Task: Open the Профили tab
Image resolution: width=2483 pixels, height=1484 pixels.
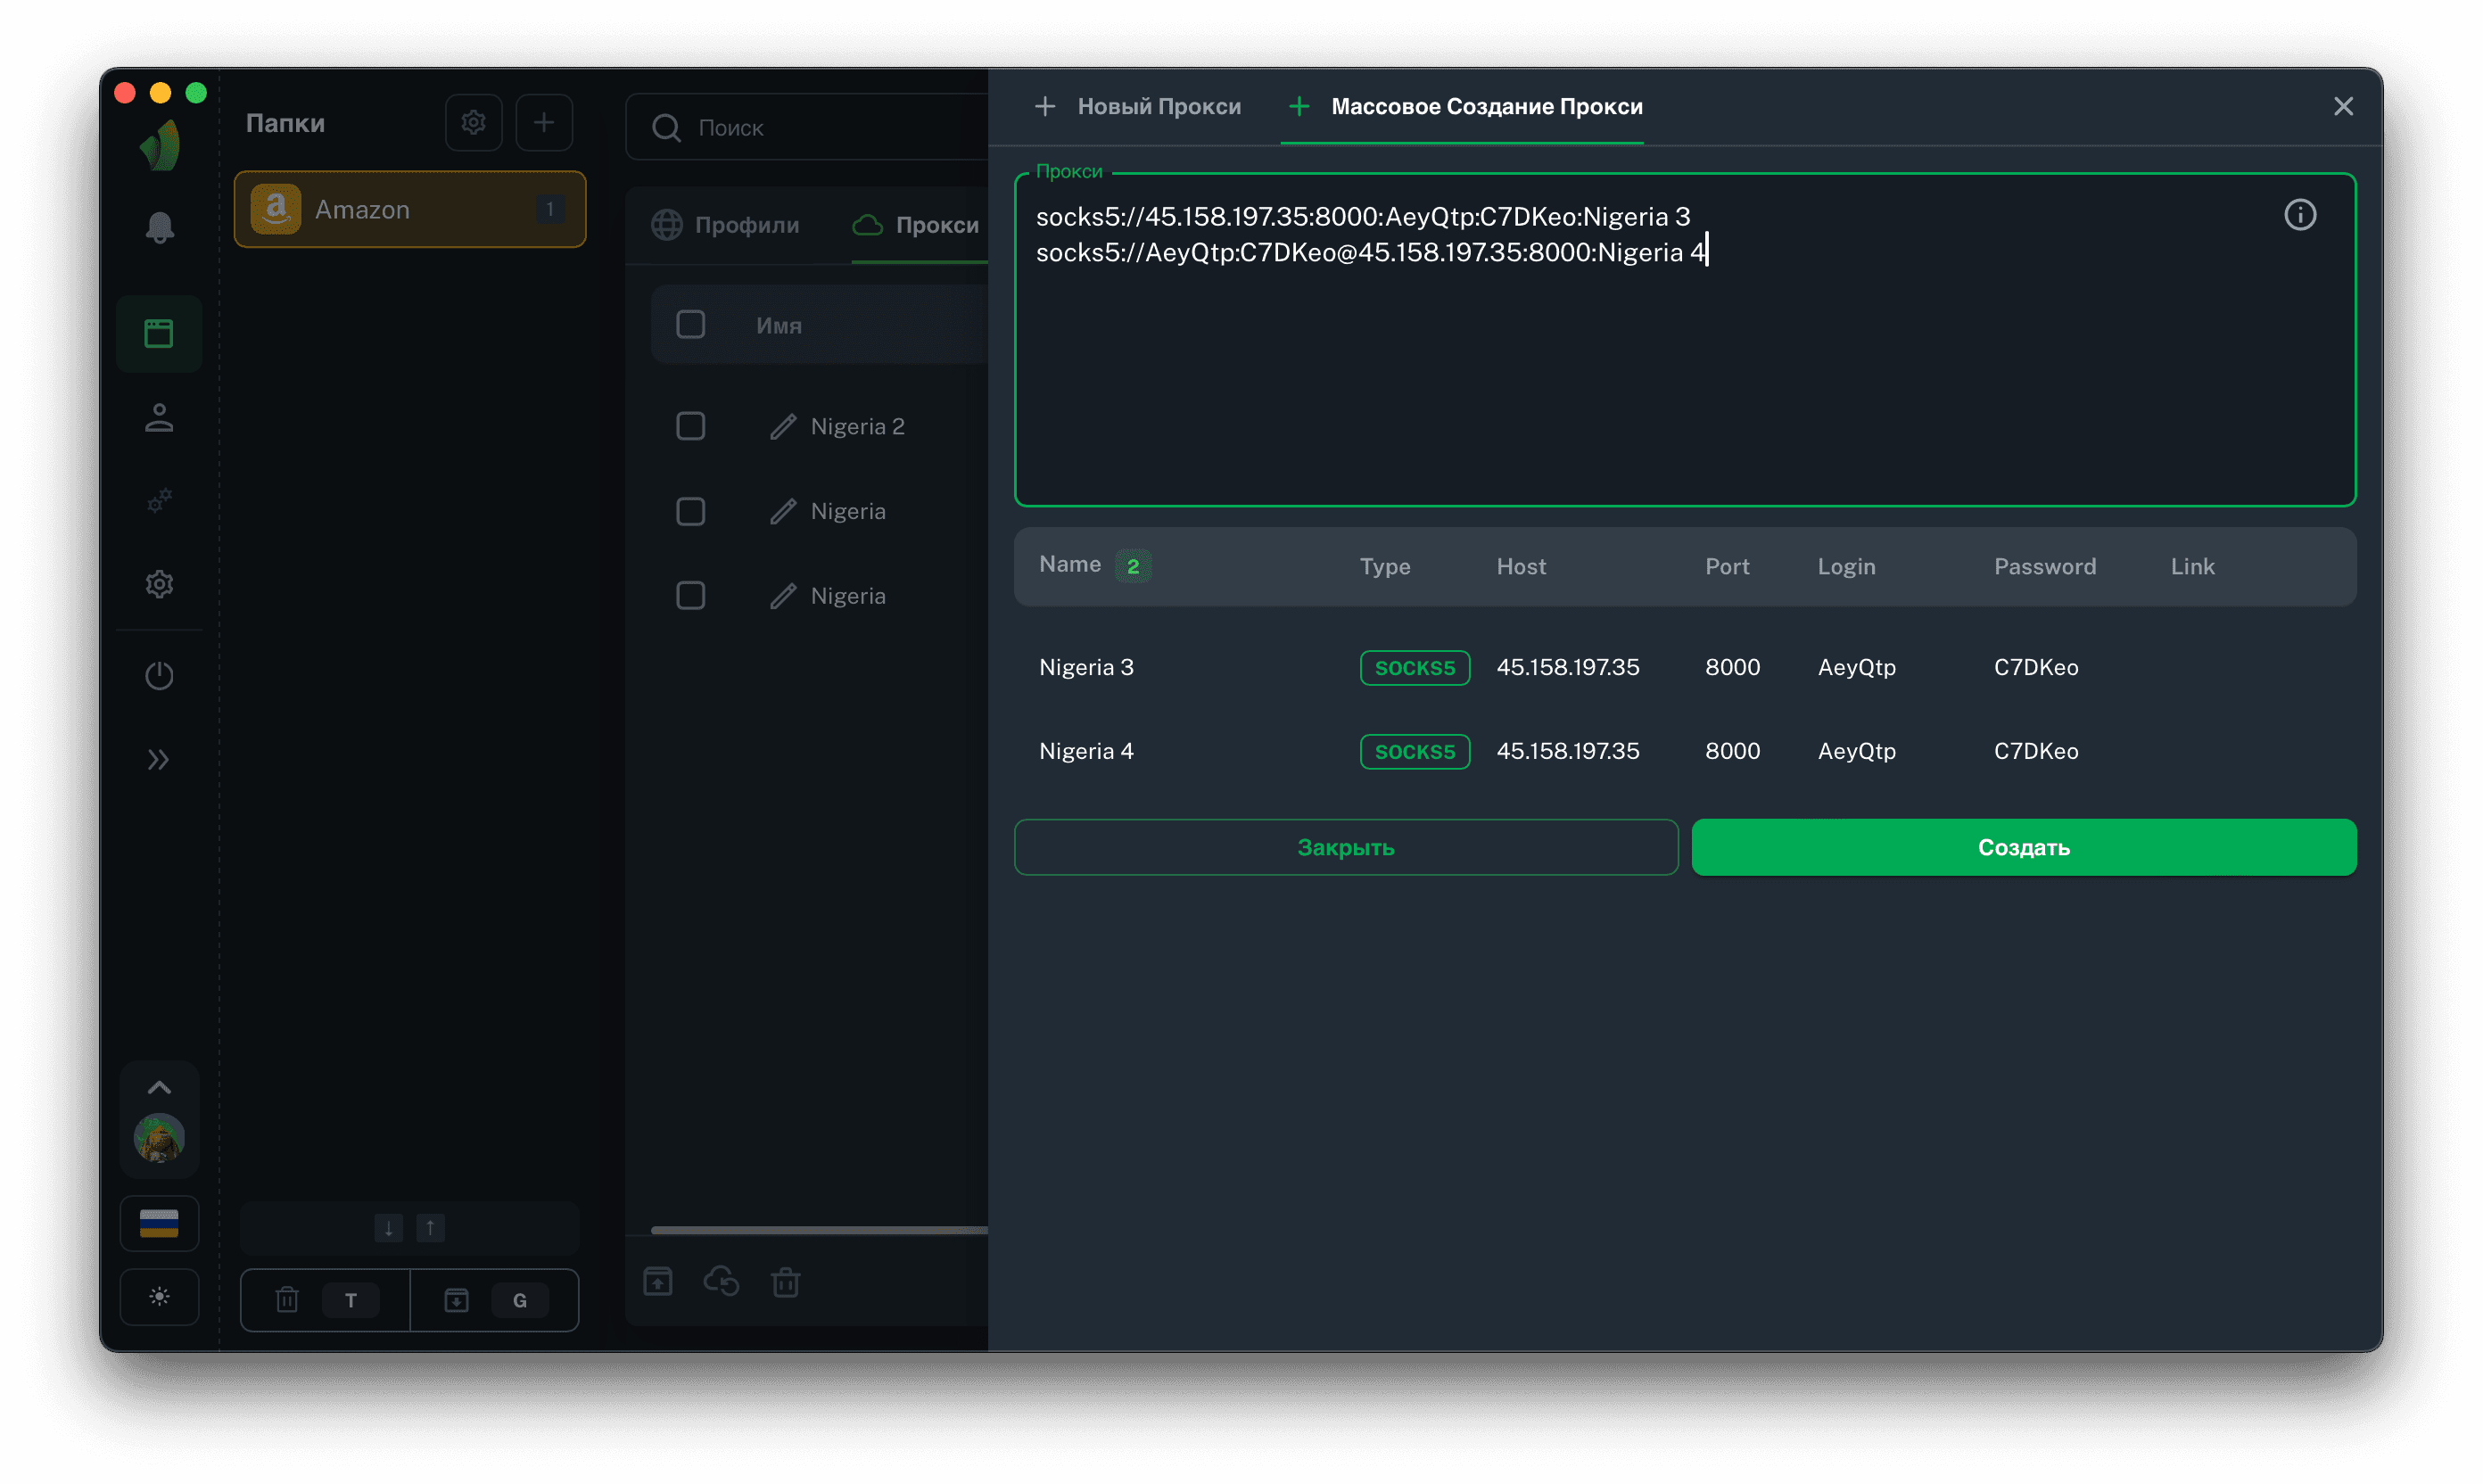Action: point(726,225)
